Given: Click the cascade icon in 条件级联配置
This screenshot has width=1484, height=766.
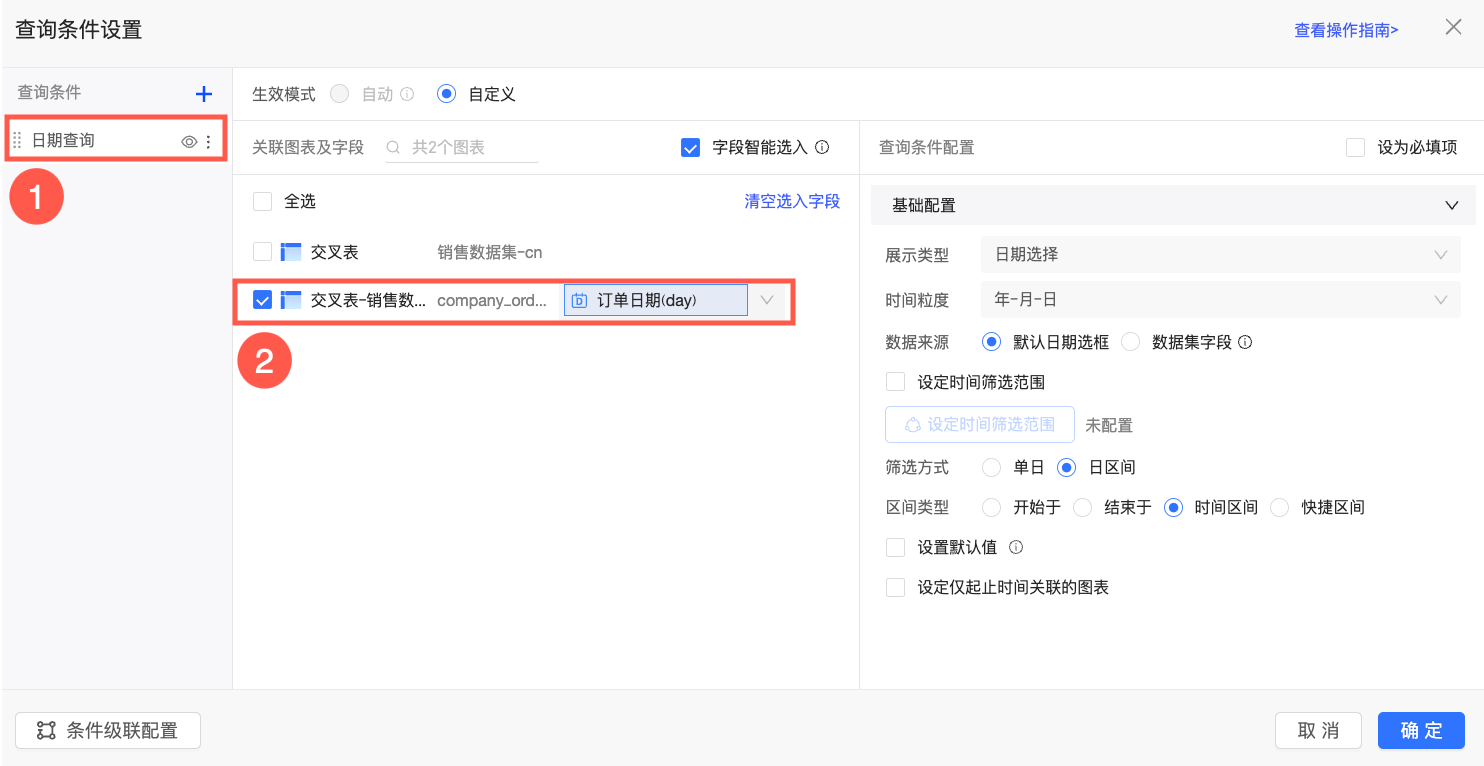Looking at the screenshot, I should point(46,731).
